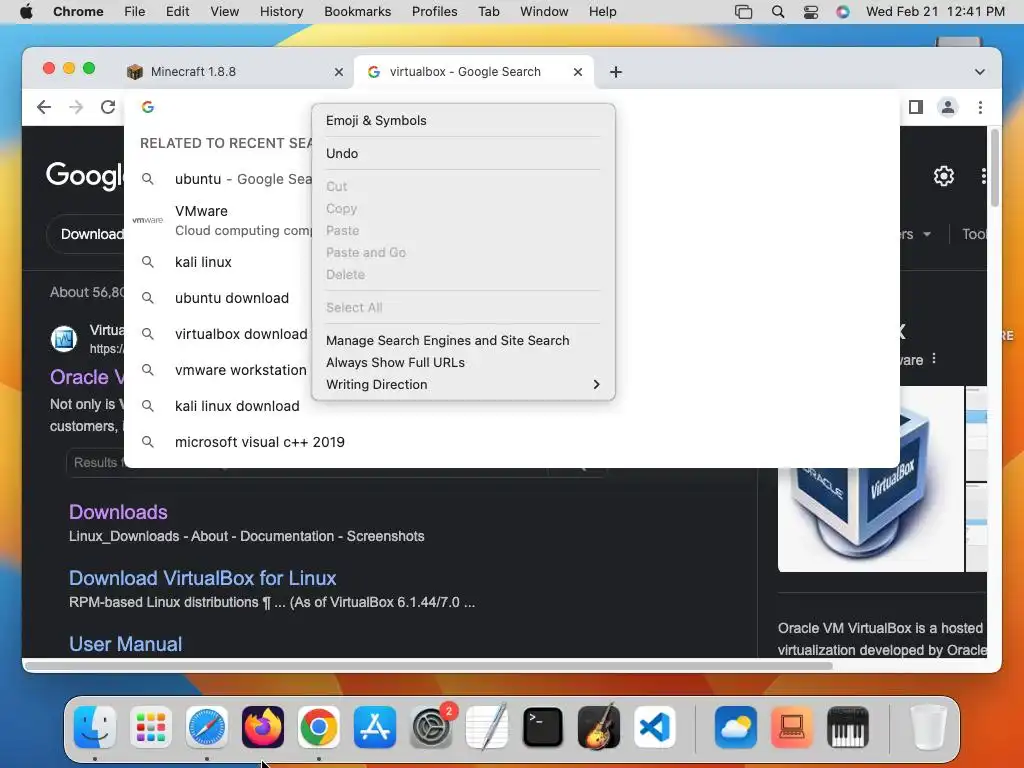The width and height of the screenshot is (1024, 768).
Task: Open the Chrome profile avatar
Action: (x=948, y=107)
